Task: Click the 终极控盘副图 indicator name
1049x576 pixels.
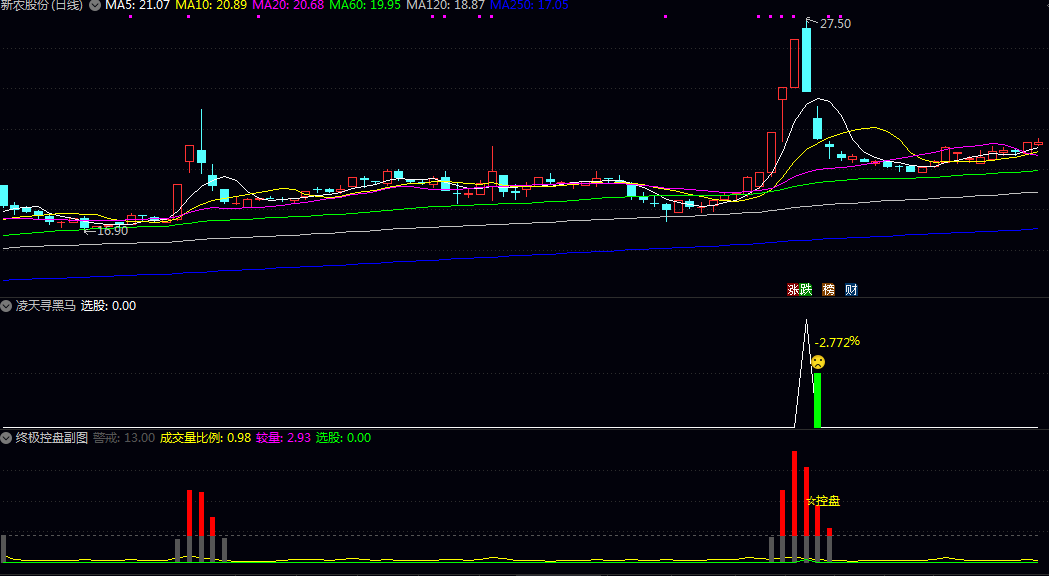Action: [52, 438]
